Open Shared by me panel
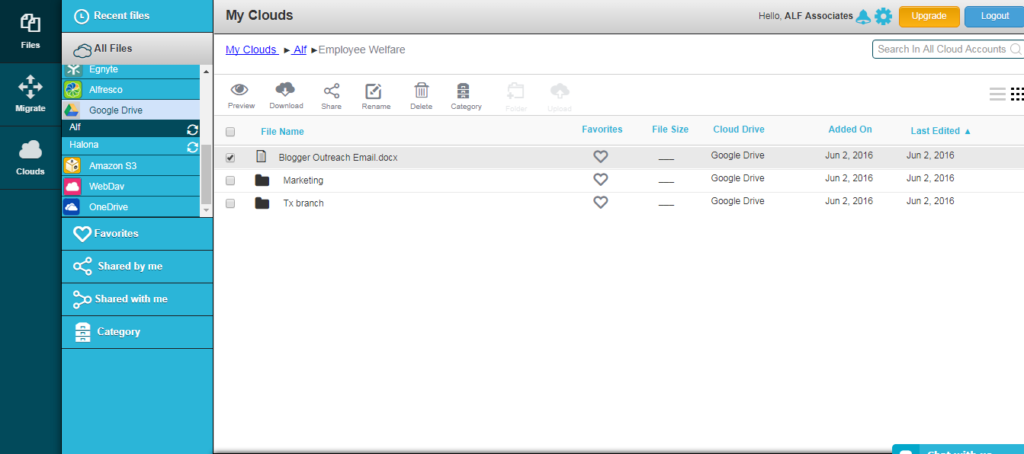The image size is (1024, 454). (x=137, y=267)
